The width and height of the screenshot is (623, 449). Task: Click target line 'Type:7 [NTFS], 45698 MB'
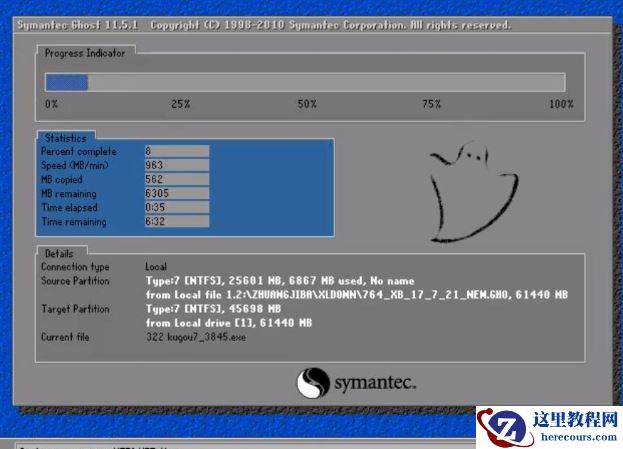pos(213,309)
